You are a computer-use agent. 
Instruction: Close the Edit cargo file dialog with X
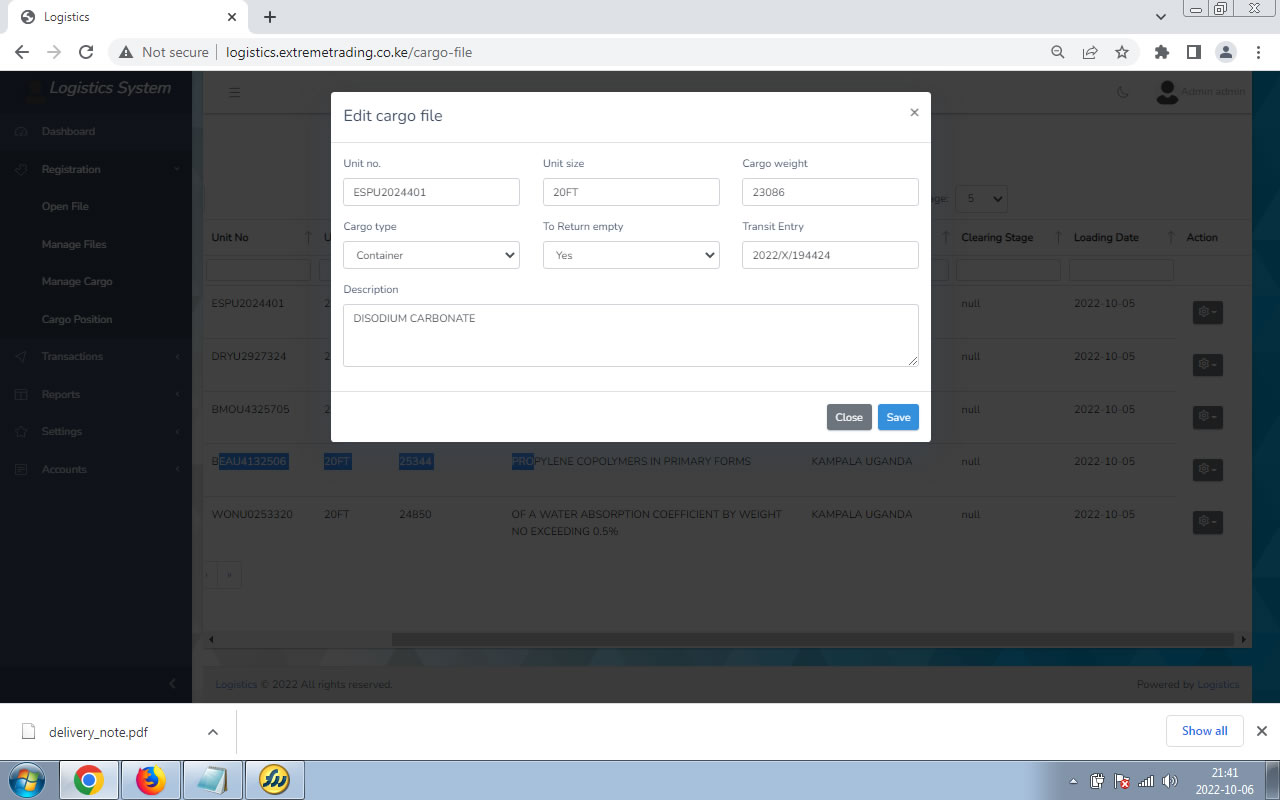point(914,113)
